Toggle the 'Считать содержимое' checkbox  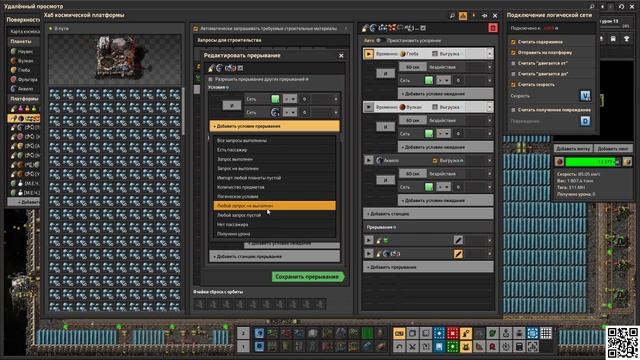(x=513, y=42)
